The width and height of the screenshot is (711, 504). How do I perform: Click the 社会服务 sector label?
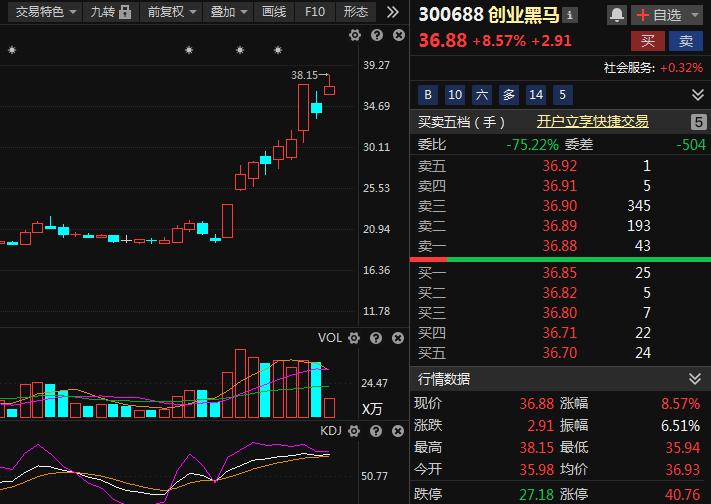(629, 68)
